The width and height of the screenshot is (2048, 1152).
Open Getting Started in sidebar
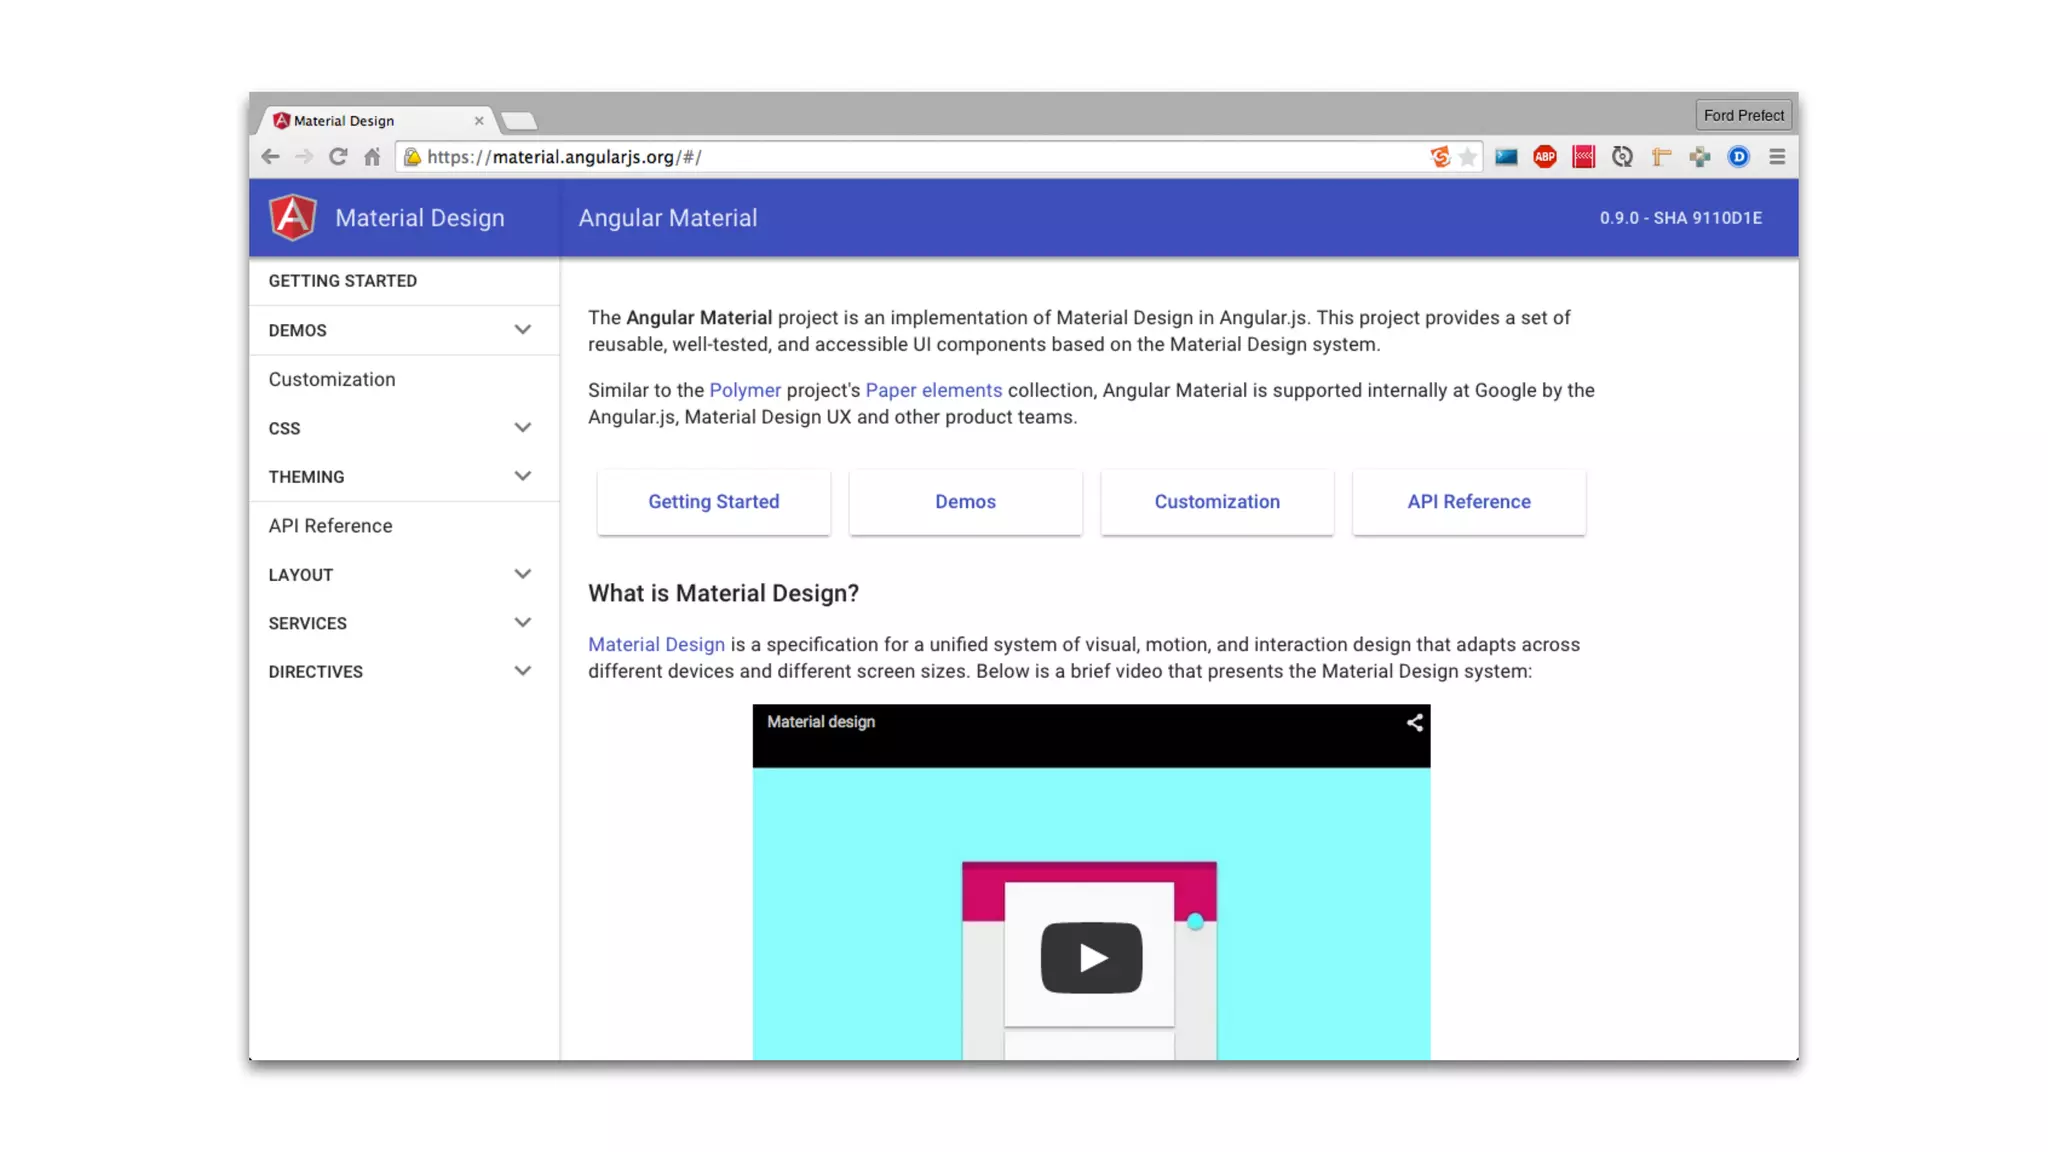pos(343,281)
